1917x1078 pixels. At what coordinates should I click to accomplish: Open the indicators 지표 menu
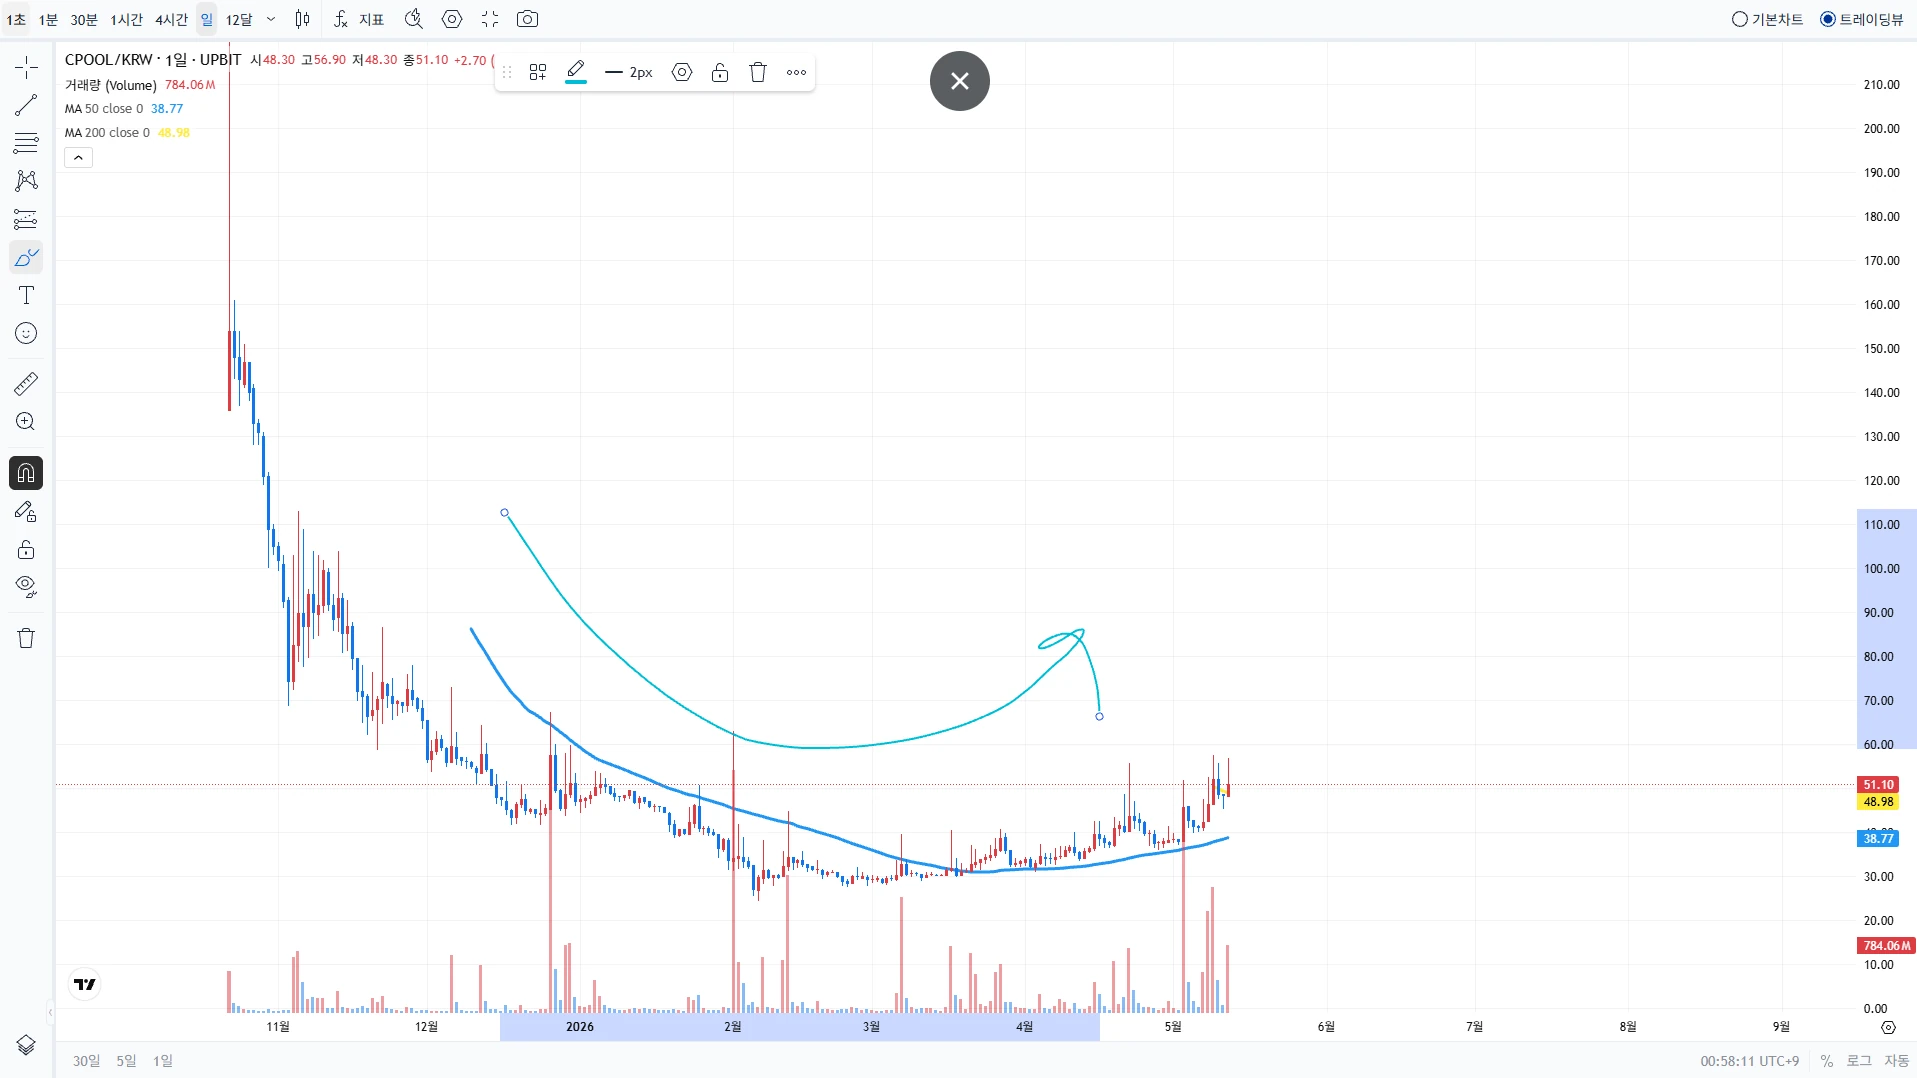click(x=359, y=19)
